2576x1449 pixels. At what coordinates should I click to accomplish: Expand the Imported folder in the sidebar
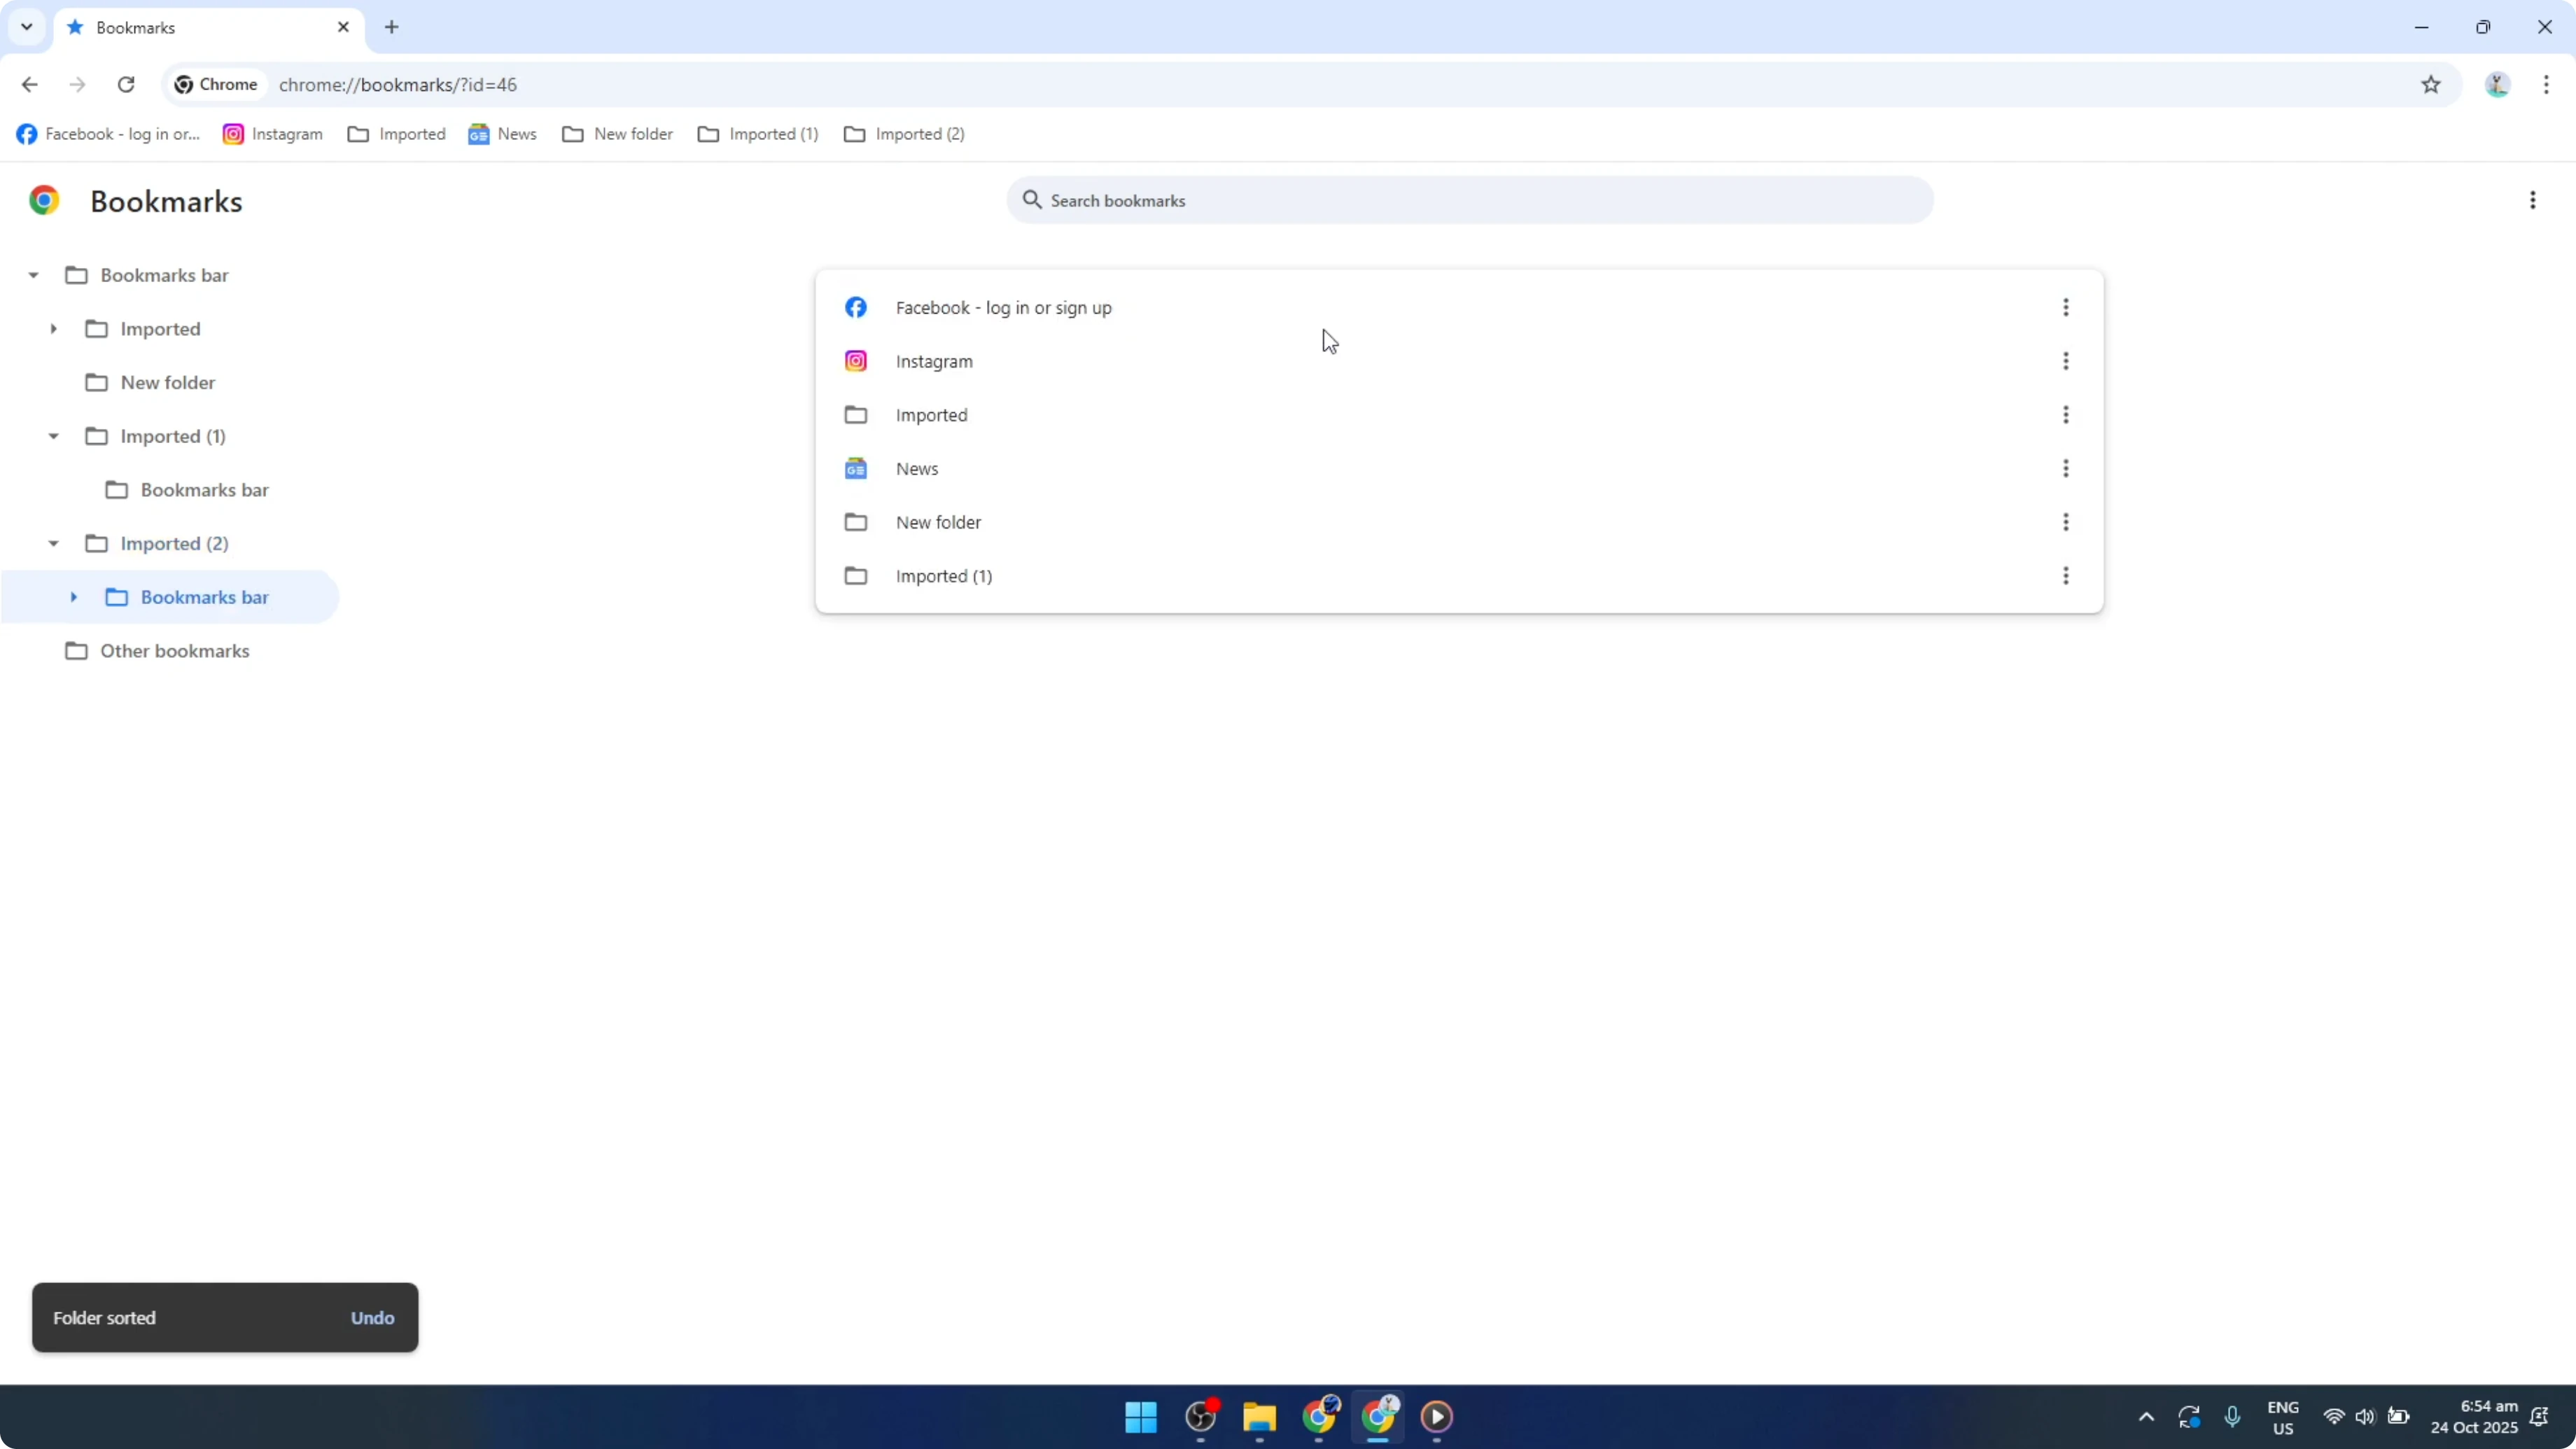tap(55, 328)
